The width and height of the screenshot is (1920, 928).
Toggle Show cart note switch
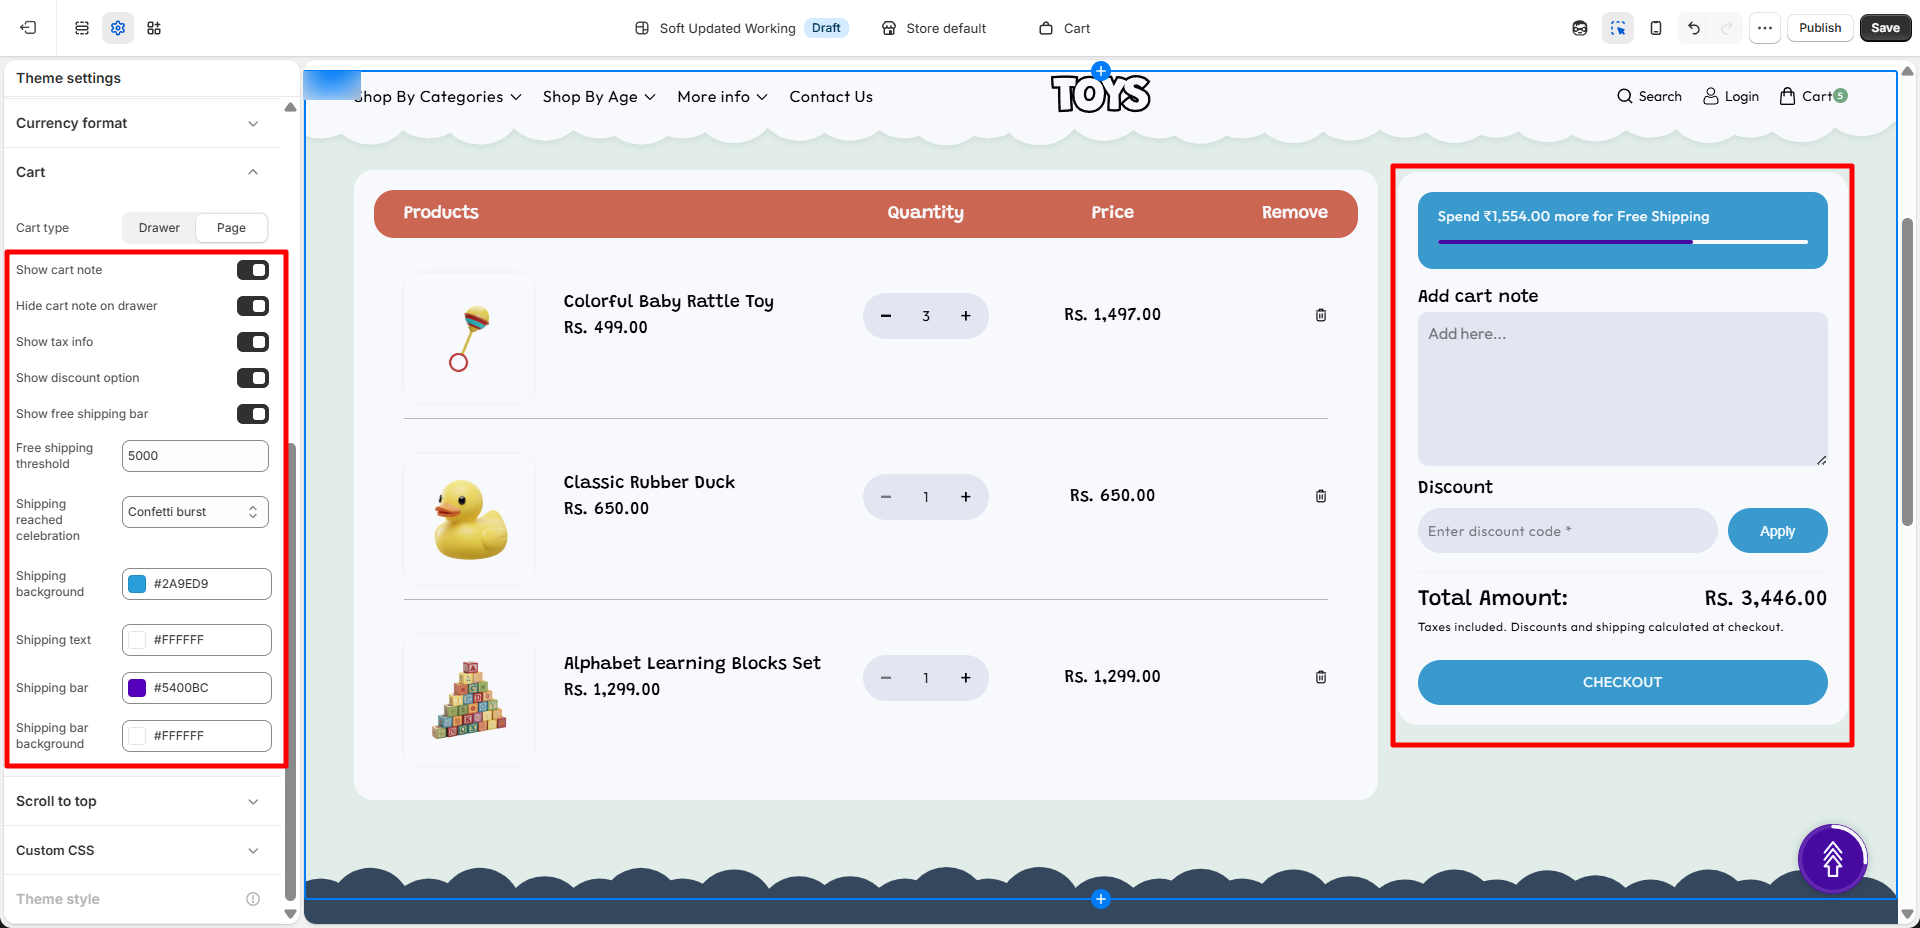253,270
